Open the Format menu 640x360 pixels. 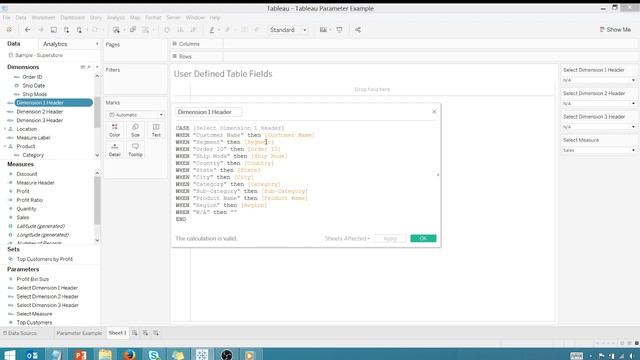(153, 18)
